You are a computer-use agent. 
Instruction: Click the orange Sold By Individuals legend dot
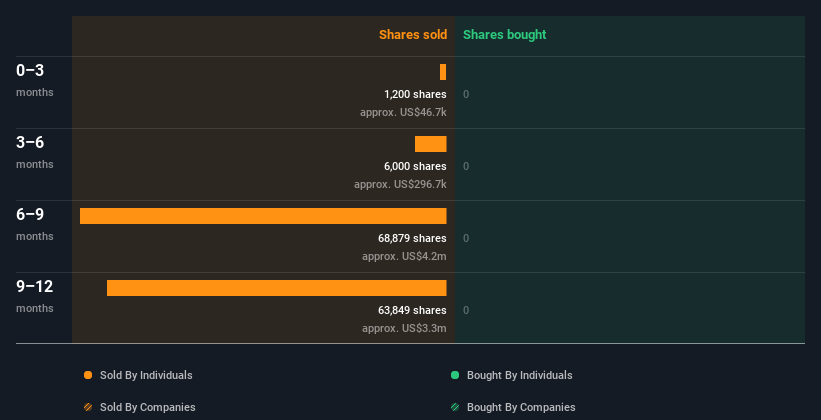88,375
